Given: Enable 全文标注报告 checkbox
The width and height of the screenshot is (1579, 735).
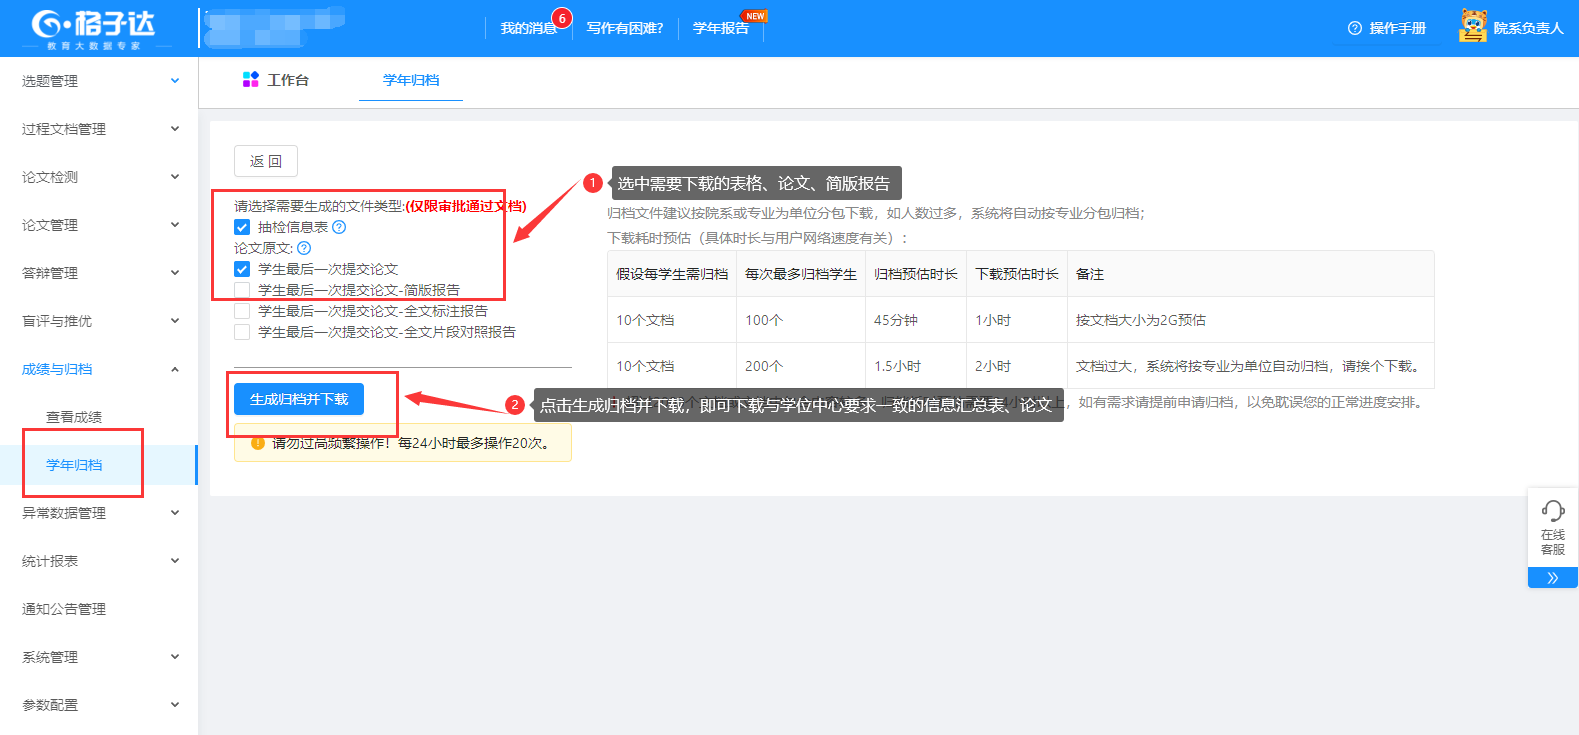Looking at the screenshot, I should pyautogui.click(x=242, y=311).
